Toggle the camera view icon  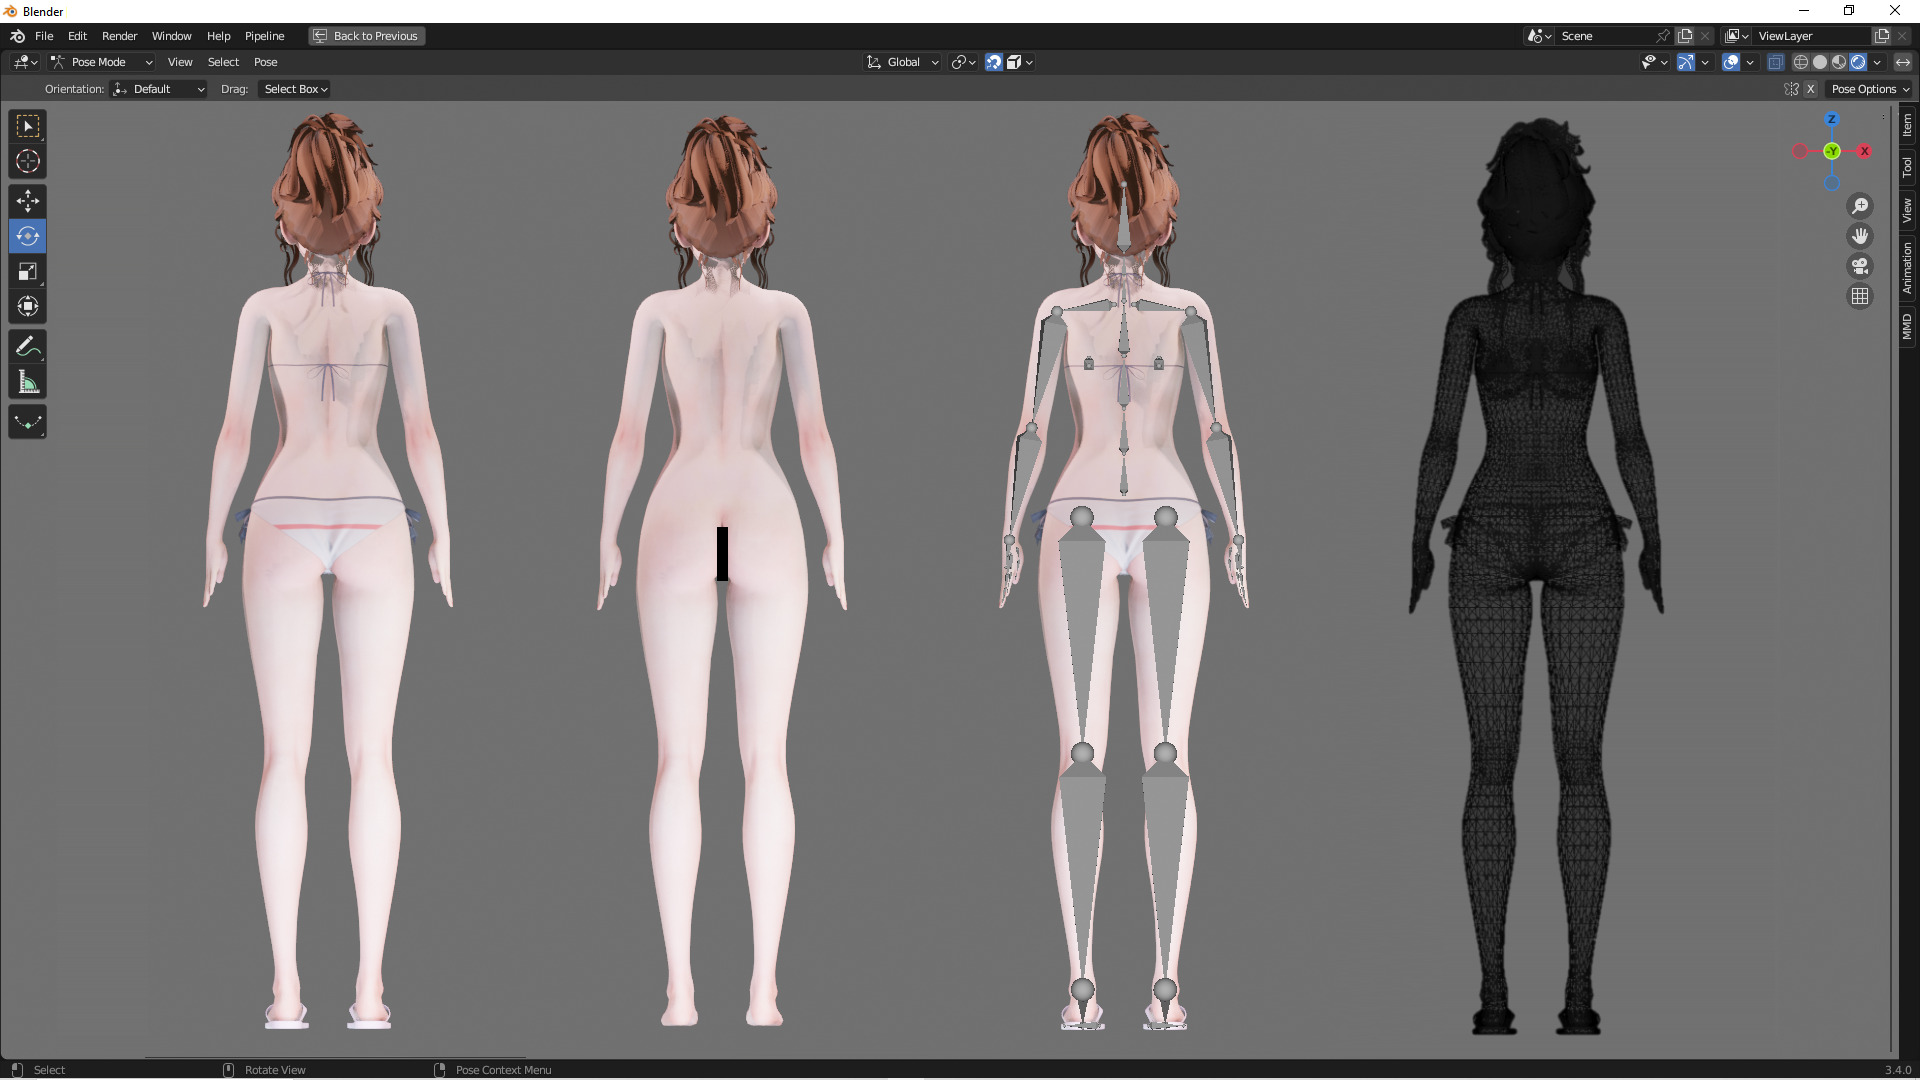1860,266
